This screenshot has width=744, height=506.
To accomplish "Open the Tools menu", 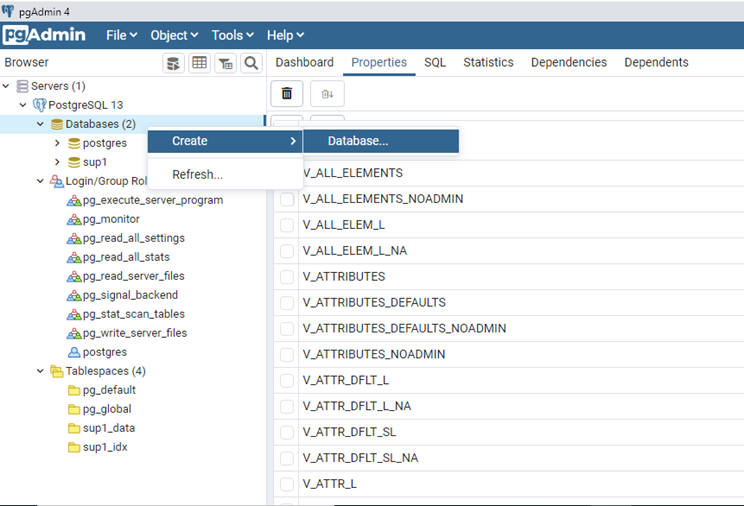I will pyautogui.click(x=232, y=35).
